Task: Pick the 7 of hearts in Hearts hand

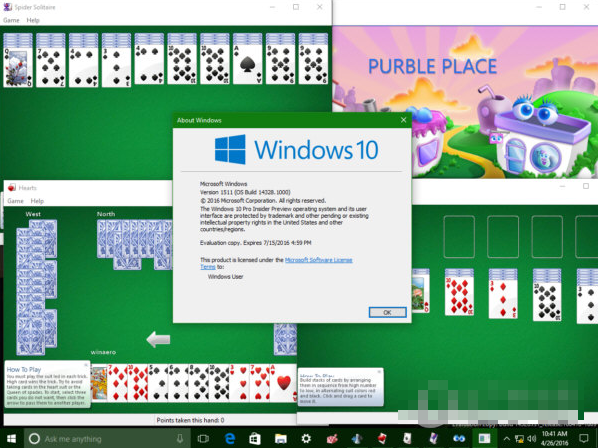Action: click(260, 383)
